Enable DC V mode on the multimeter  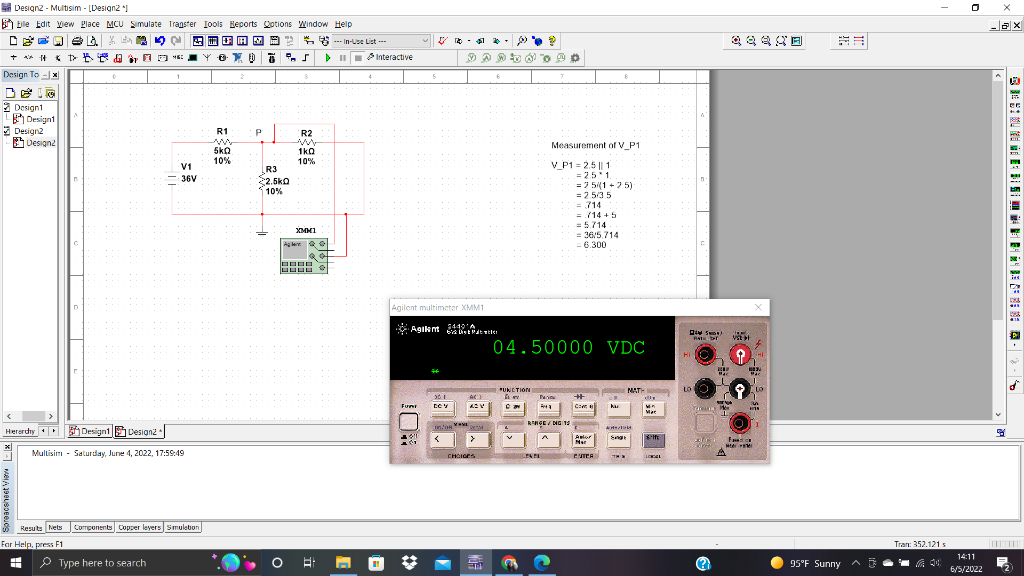pyautogui.click(x=443, y=407)
